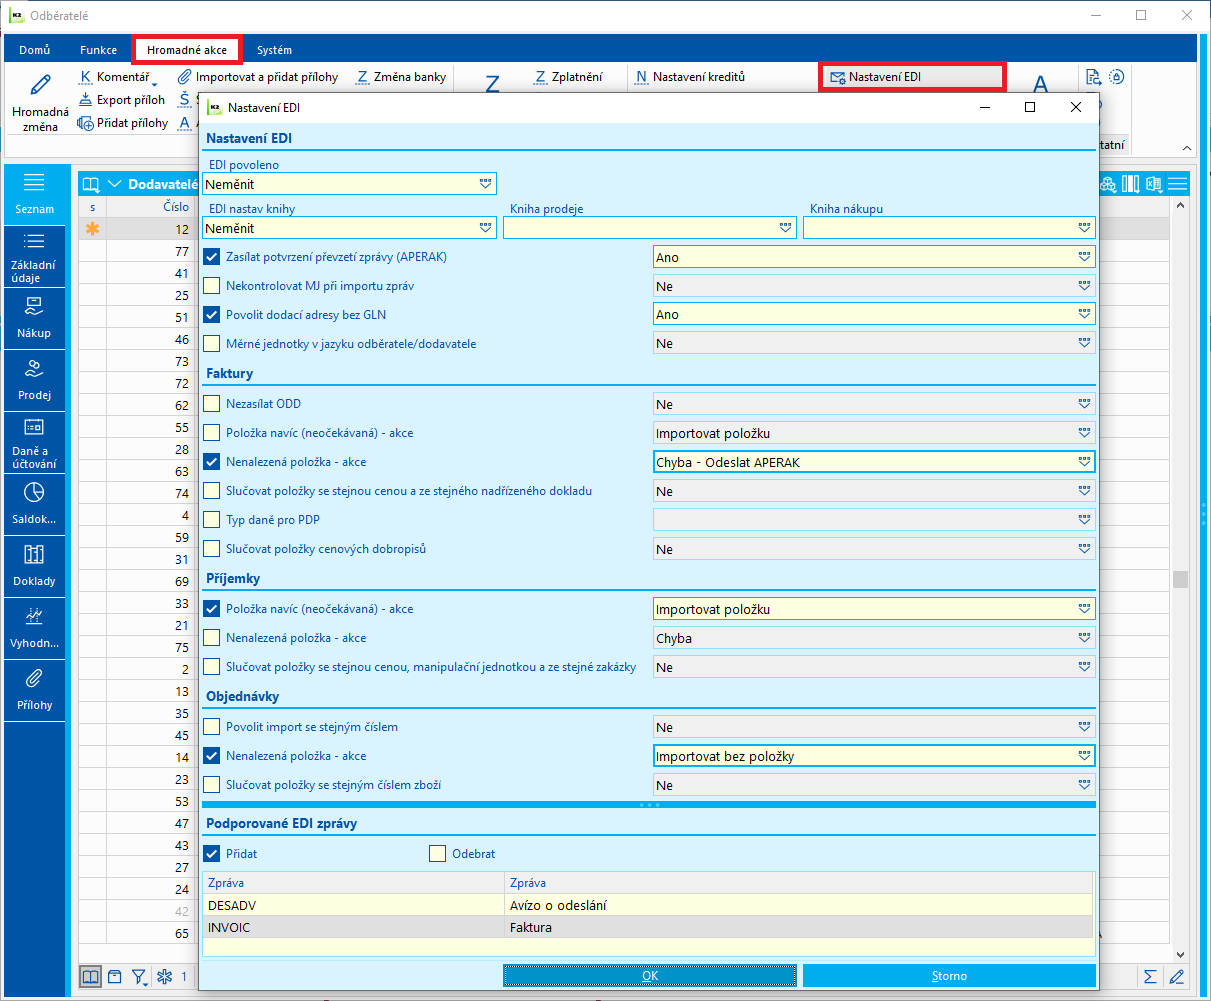Check the Odebrat checkbox
This screenshot has width=1211, height=1001.
pos(437,854)
